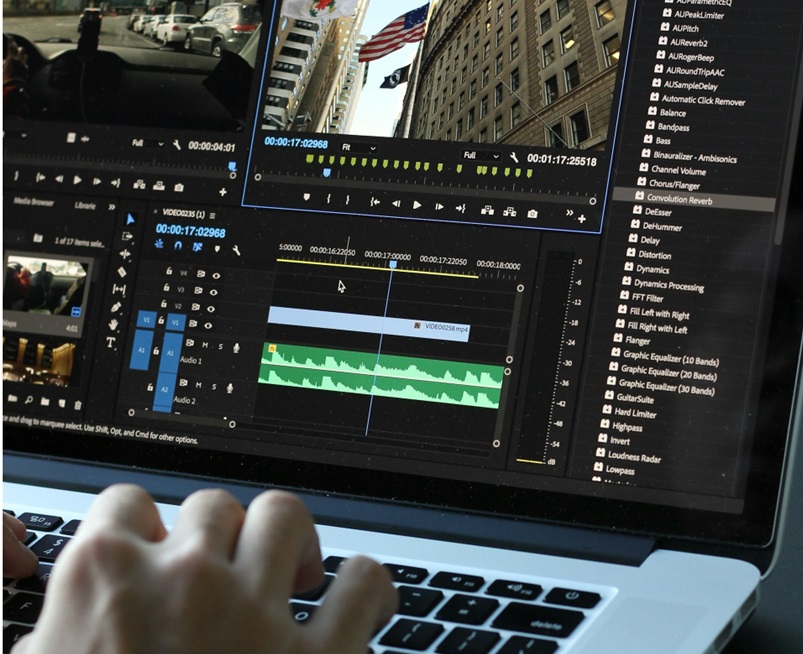The width and height of the screenshot is (803, 654).
Task: Click the blue timeline playhead marker
Action: [392, 264]
